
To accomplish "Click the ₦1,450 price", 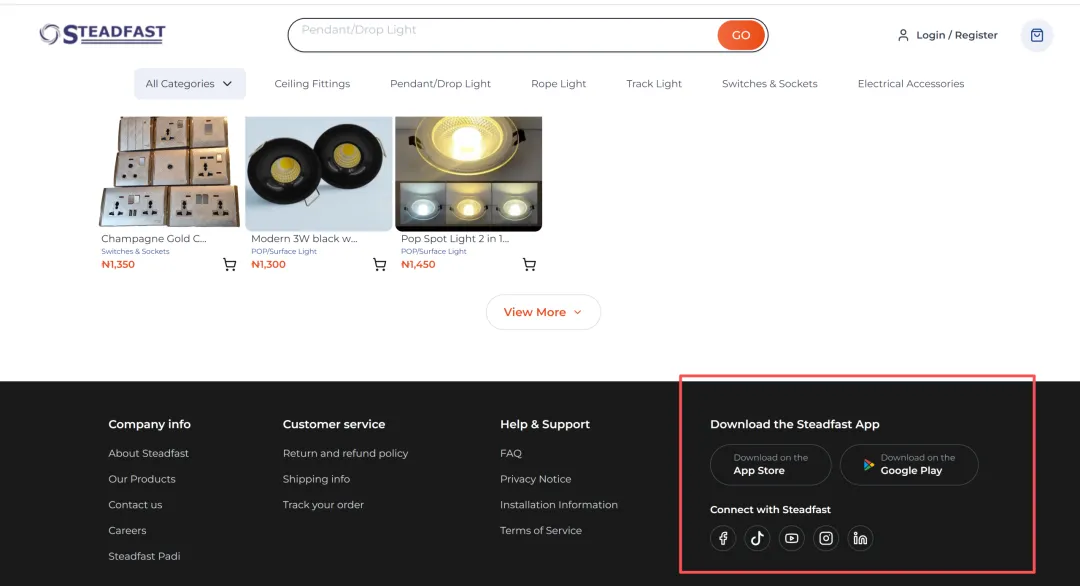I will (x=418, y=264).
